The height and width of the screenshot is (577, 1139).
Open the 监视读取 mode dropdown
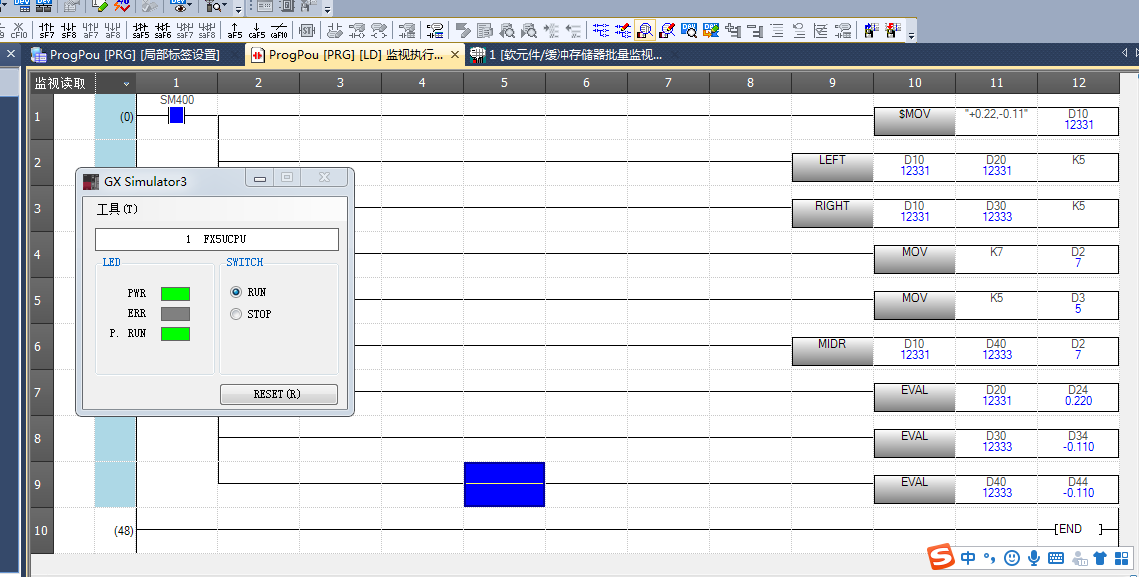pyautogui.click(x=125, y=83)
